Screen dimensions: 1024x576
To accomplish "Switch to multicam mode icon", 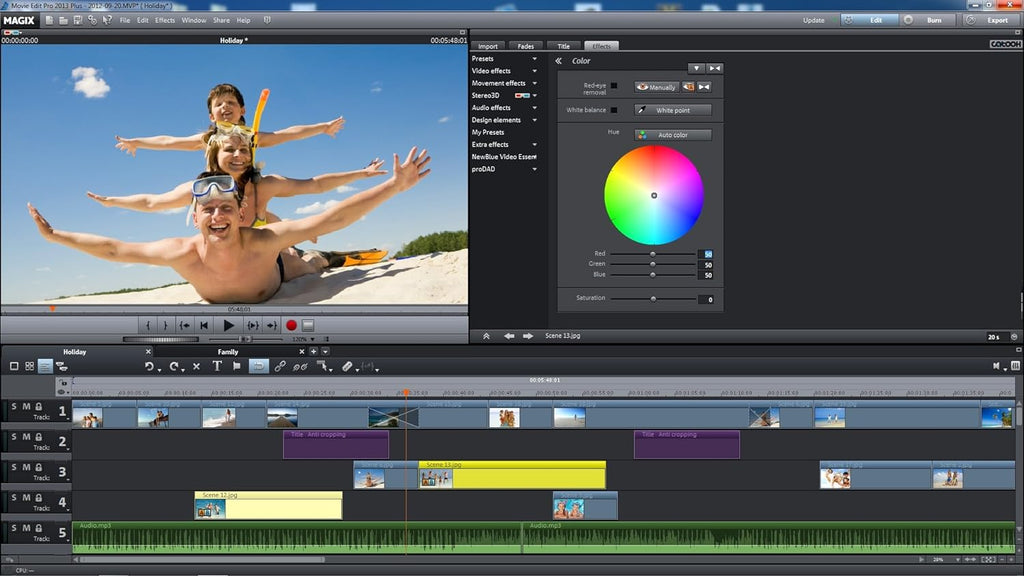I will click(x=61, y=366).
